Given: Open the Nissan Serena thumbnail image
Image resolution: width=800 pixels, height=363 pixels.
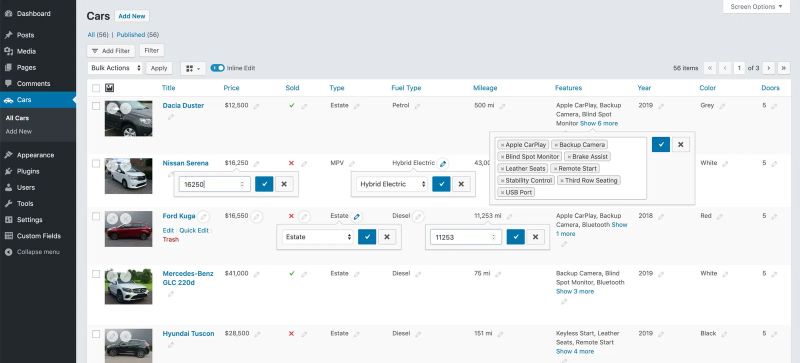Looking at the screenshot, I should coord(129,176).
